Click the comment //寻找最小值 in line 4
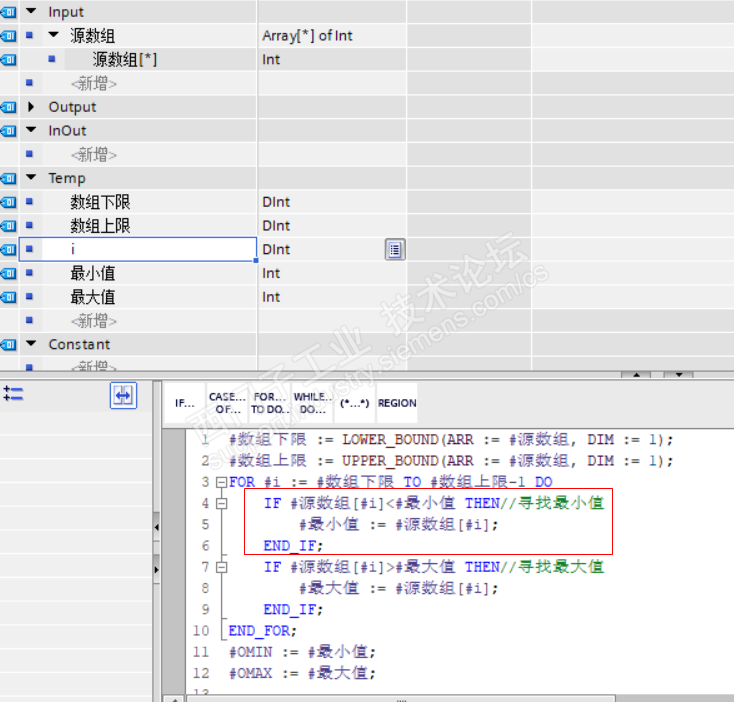Viewport: 734px width, 702px height. click(552, 504)
